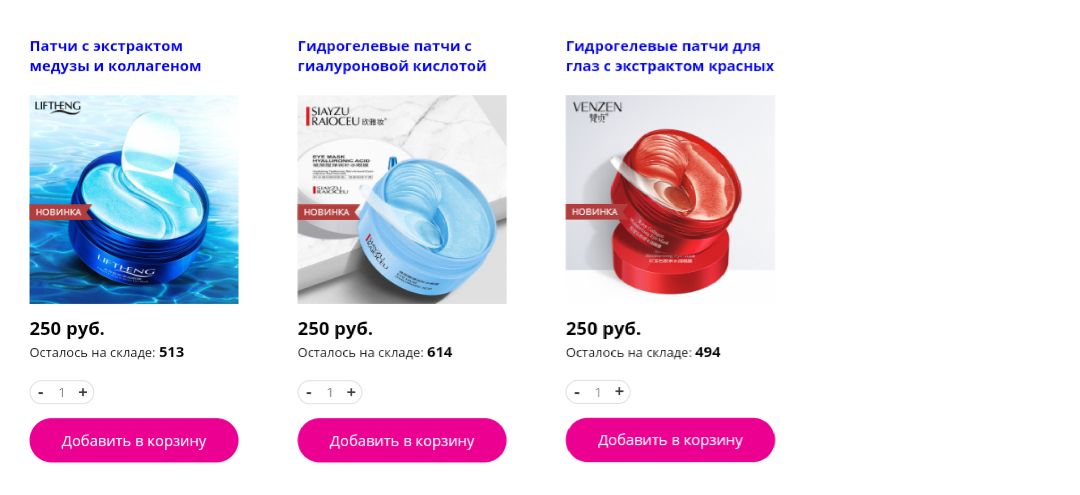Decrease quantity for the red VENZEN patches
Screen dimensions: 1080x495
(x=577, y=392)
